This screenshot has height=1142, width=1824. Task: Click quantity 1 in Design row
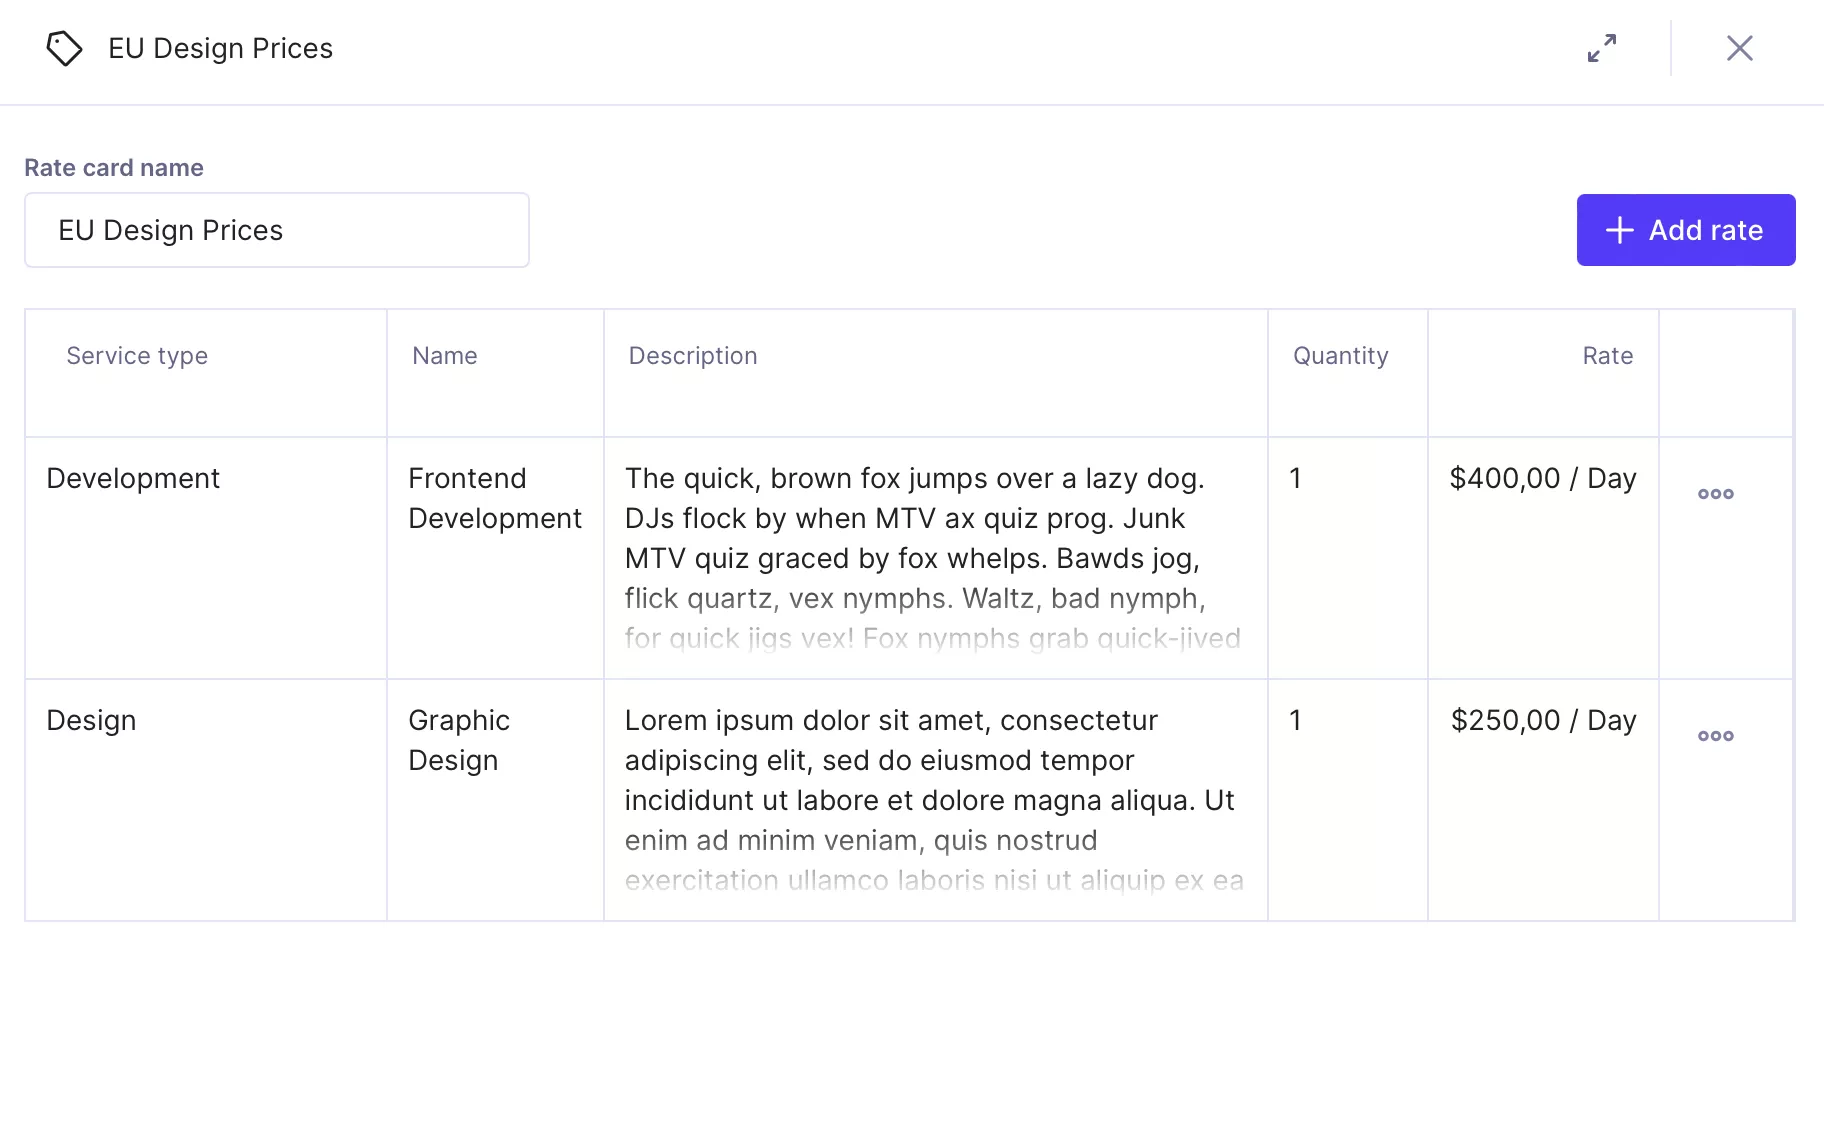pyautogui.click(x=1296, y=720)
